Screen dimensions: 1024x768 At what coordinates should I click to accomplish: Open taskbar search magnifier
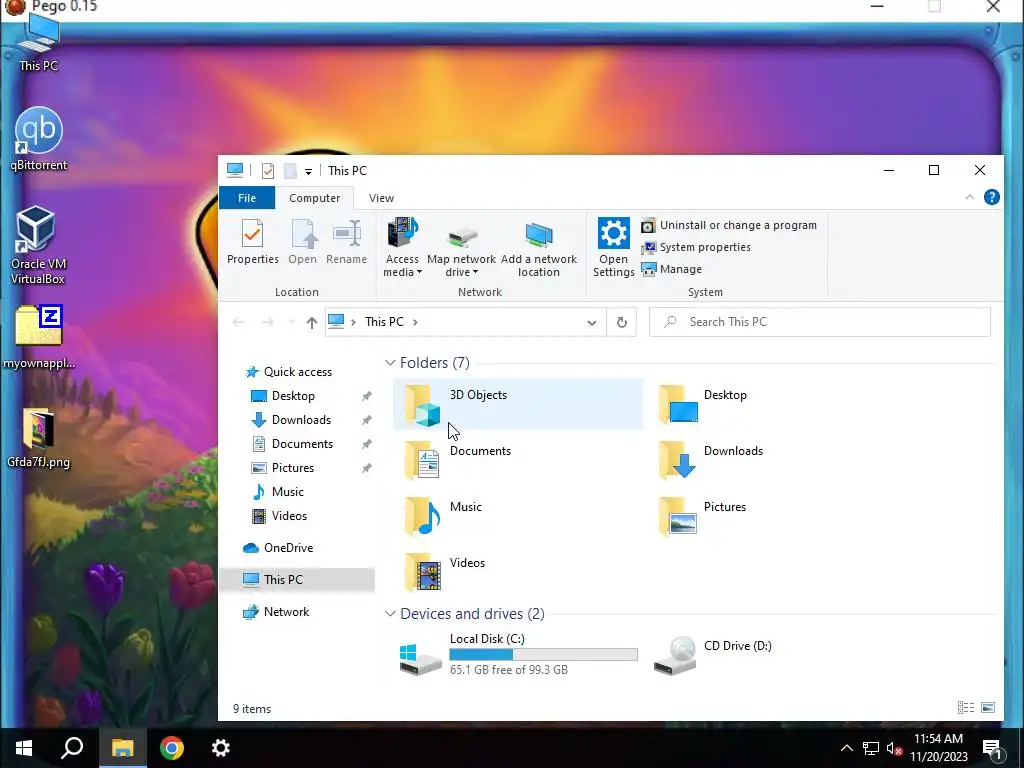point(72,748)
